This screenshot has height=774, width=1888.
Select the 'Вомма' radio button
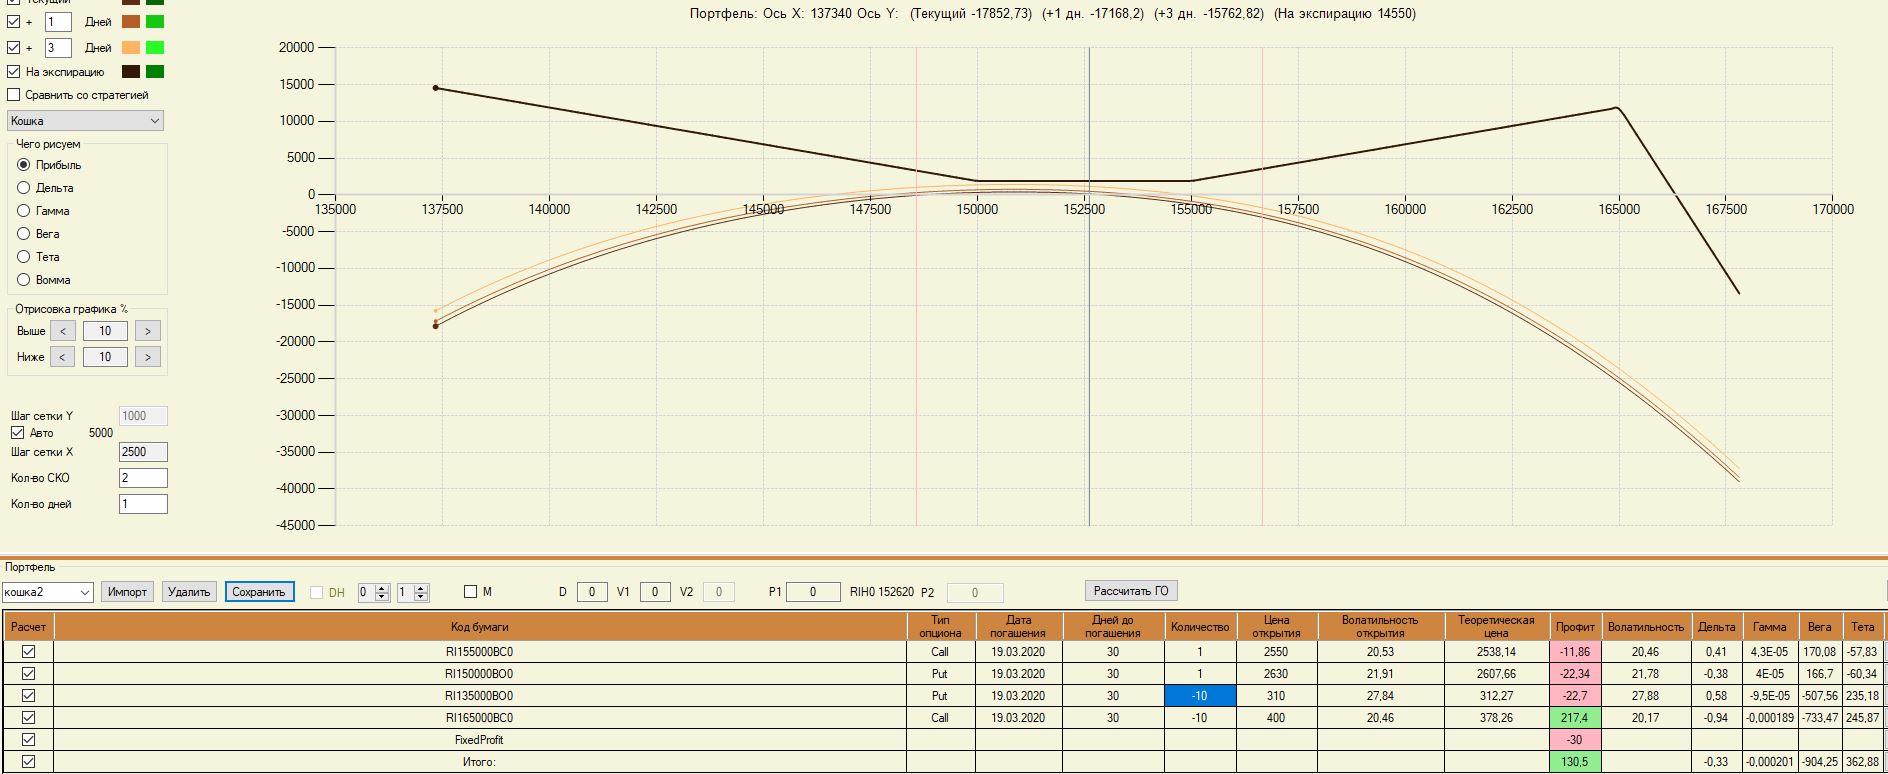click(x=24, y=280)
